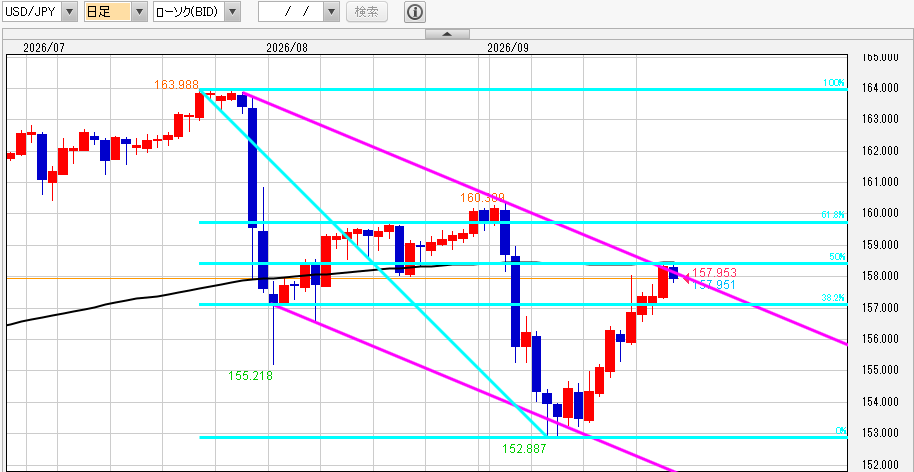The image size is (914, 472).
Task: Select the 38.2% Fibonacci level label
Action: point(834,297)
